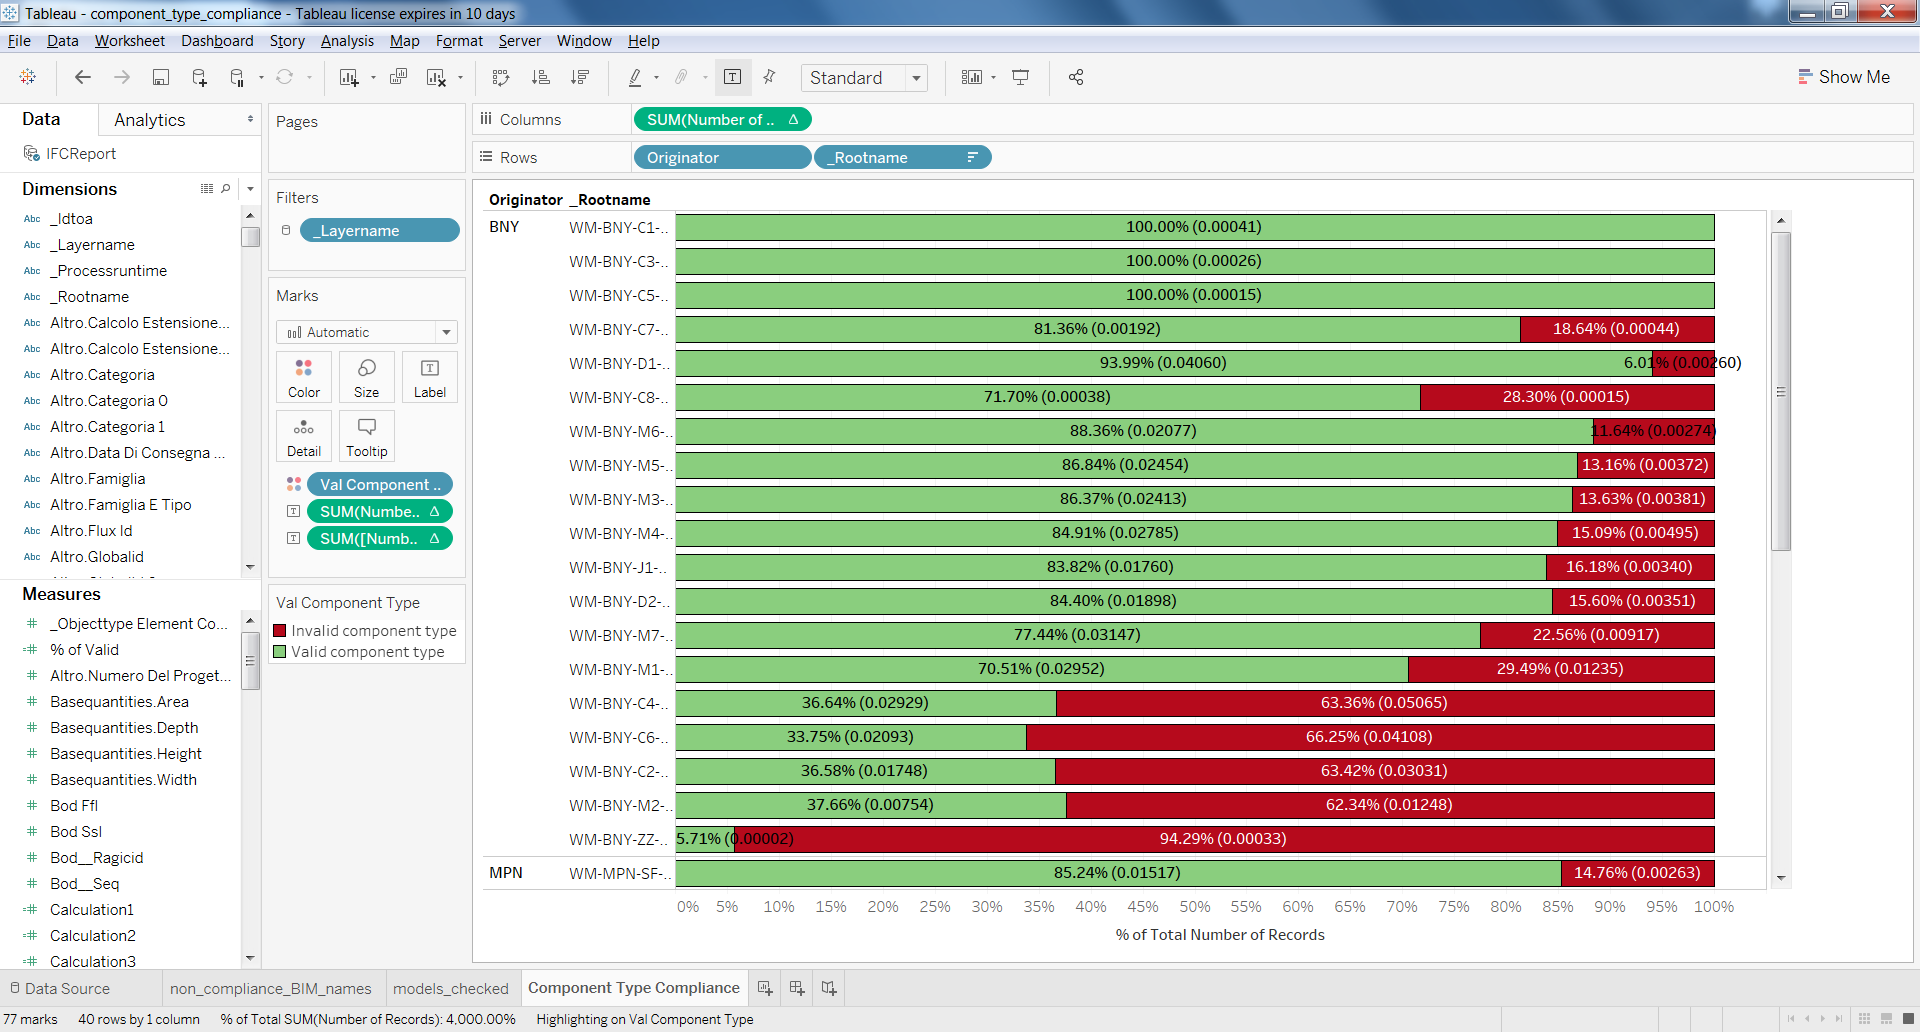Screen dimensions: 1920x1032
Task: Click the Show Me button
Action: click(x=1845, y=76)
